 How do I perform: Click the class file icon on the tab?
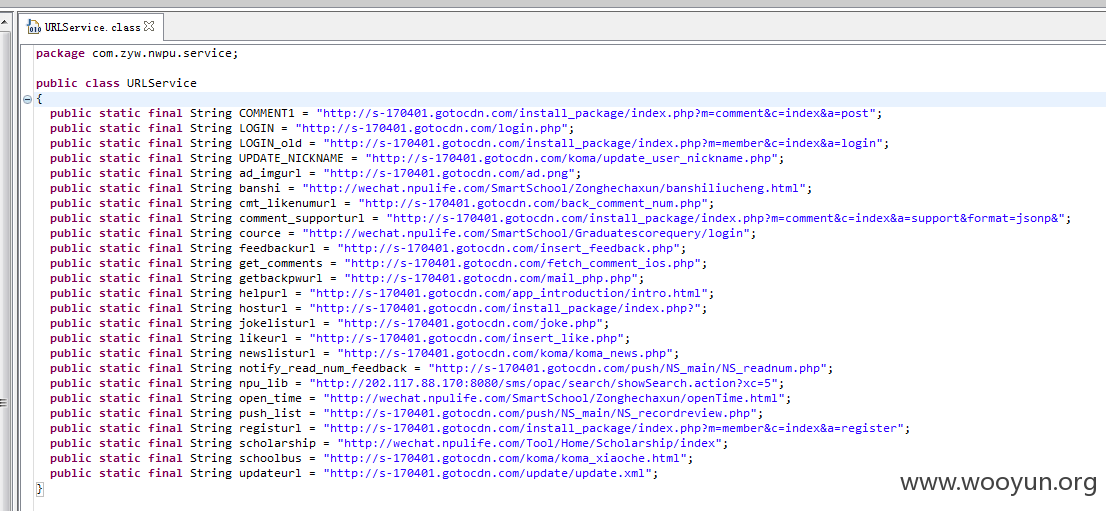point(34,28)
